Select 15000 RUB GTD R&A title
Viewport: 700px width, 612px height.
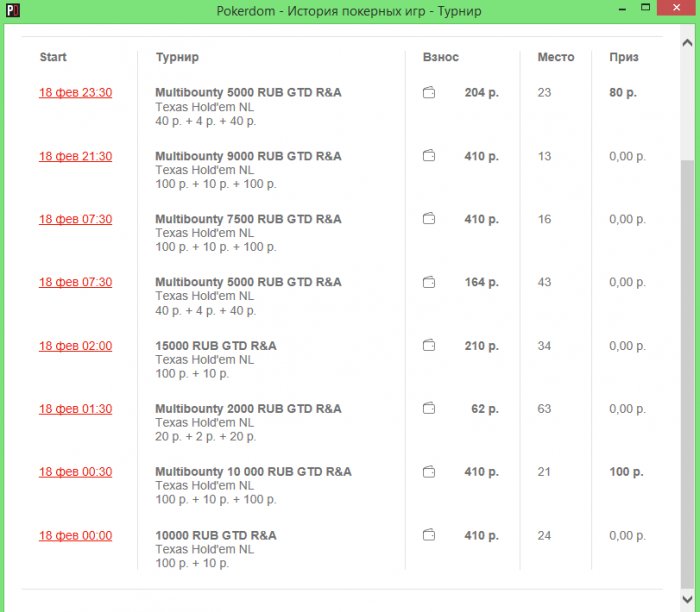click(x=216, y=346)
